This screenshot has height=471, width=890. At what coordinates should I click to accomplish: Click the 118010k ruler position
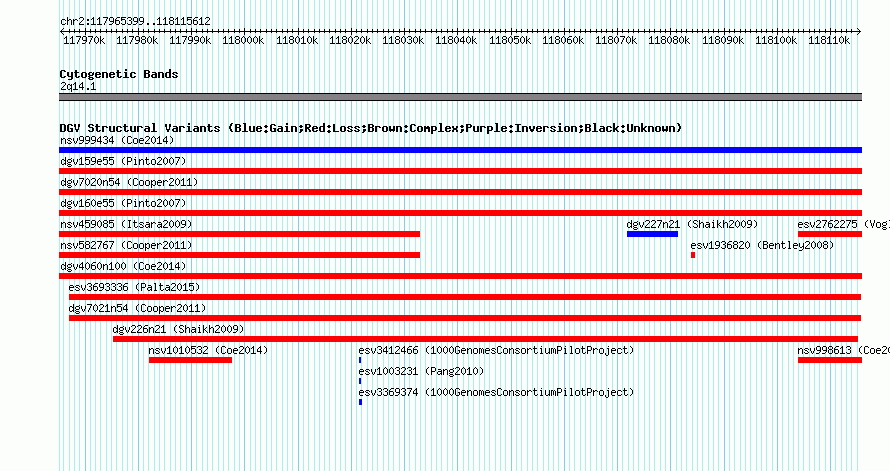297,40
